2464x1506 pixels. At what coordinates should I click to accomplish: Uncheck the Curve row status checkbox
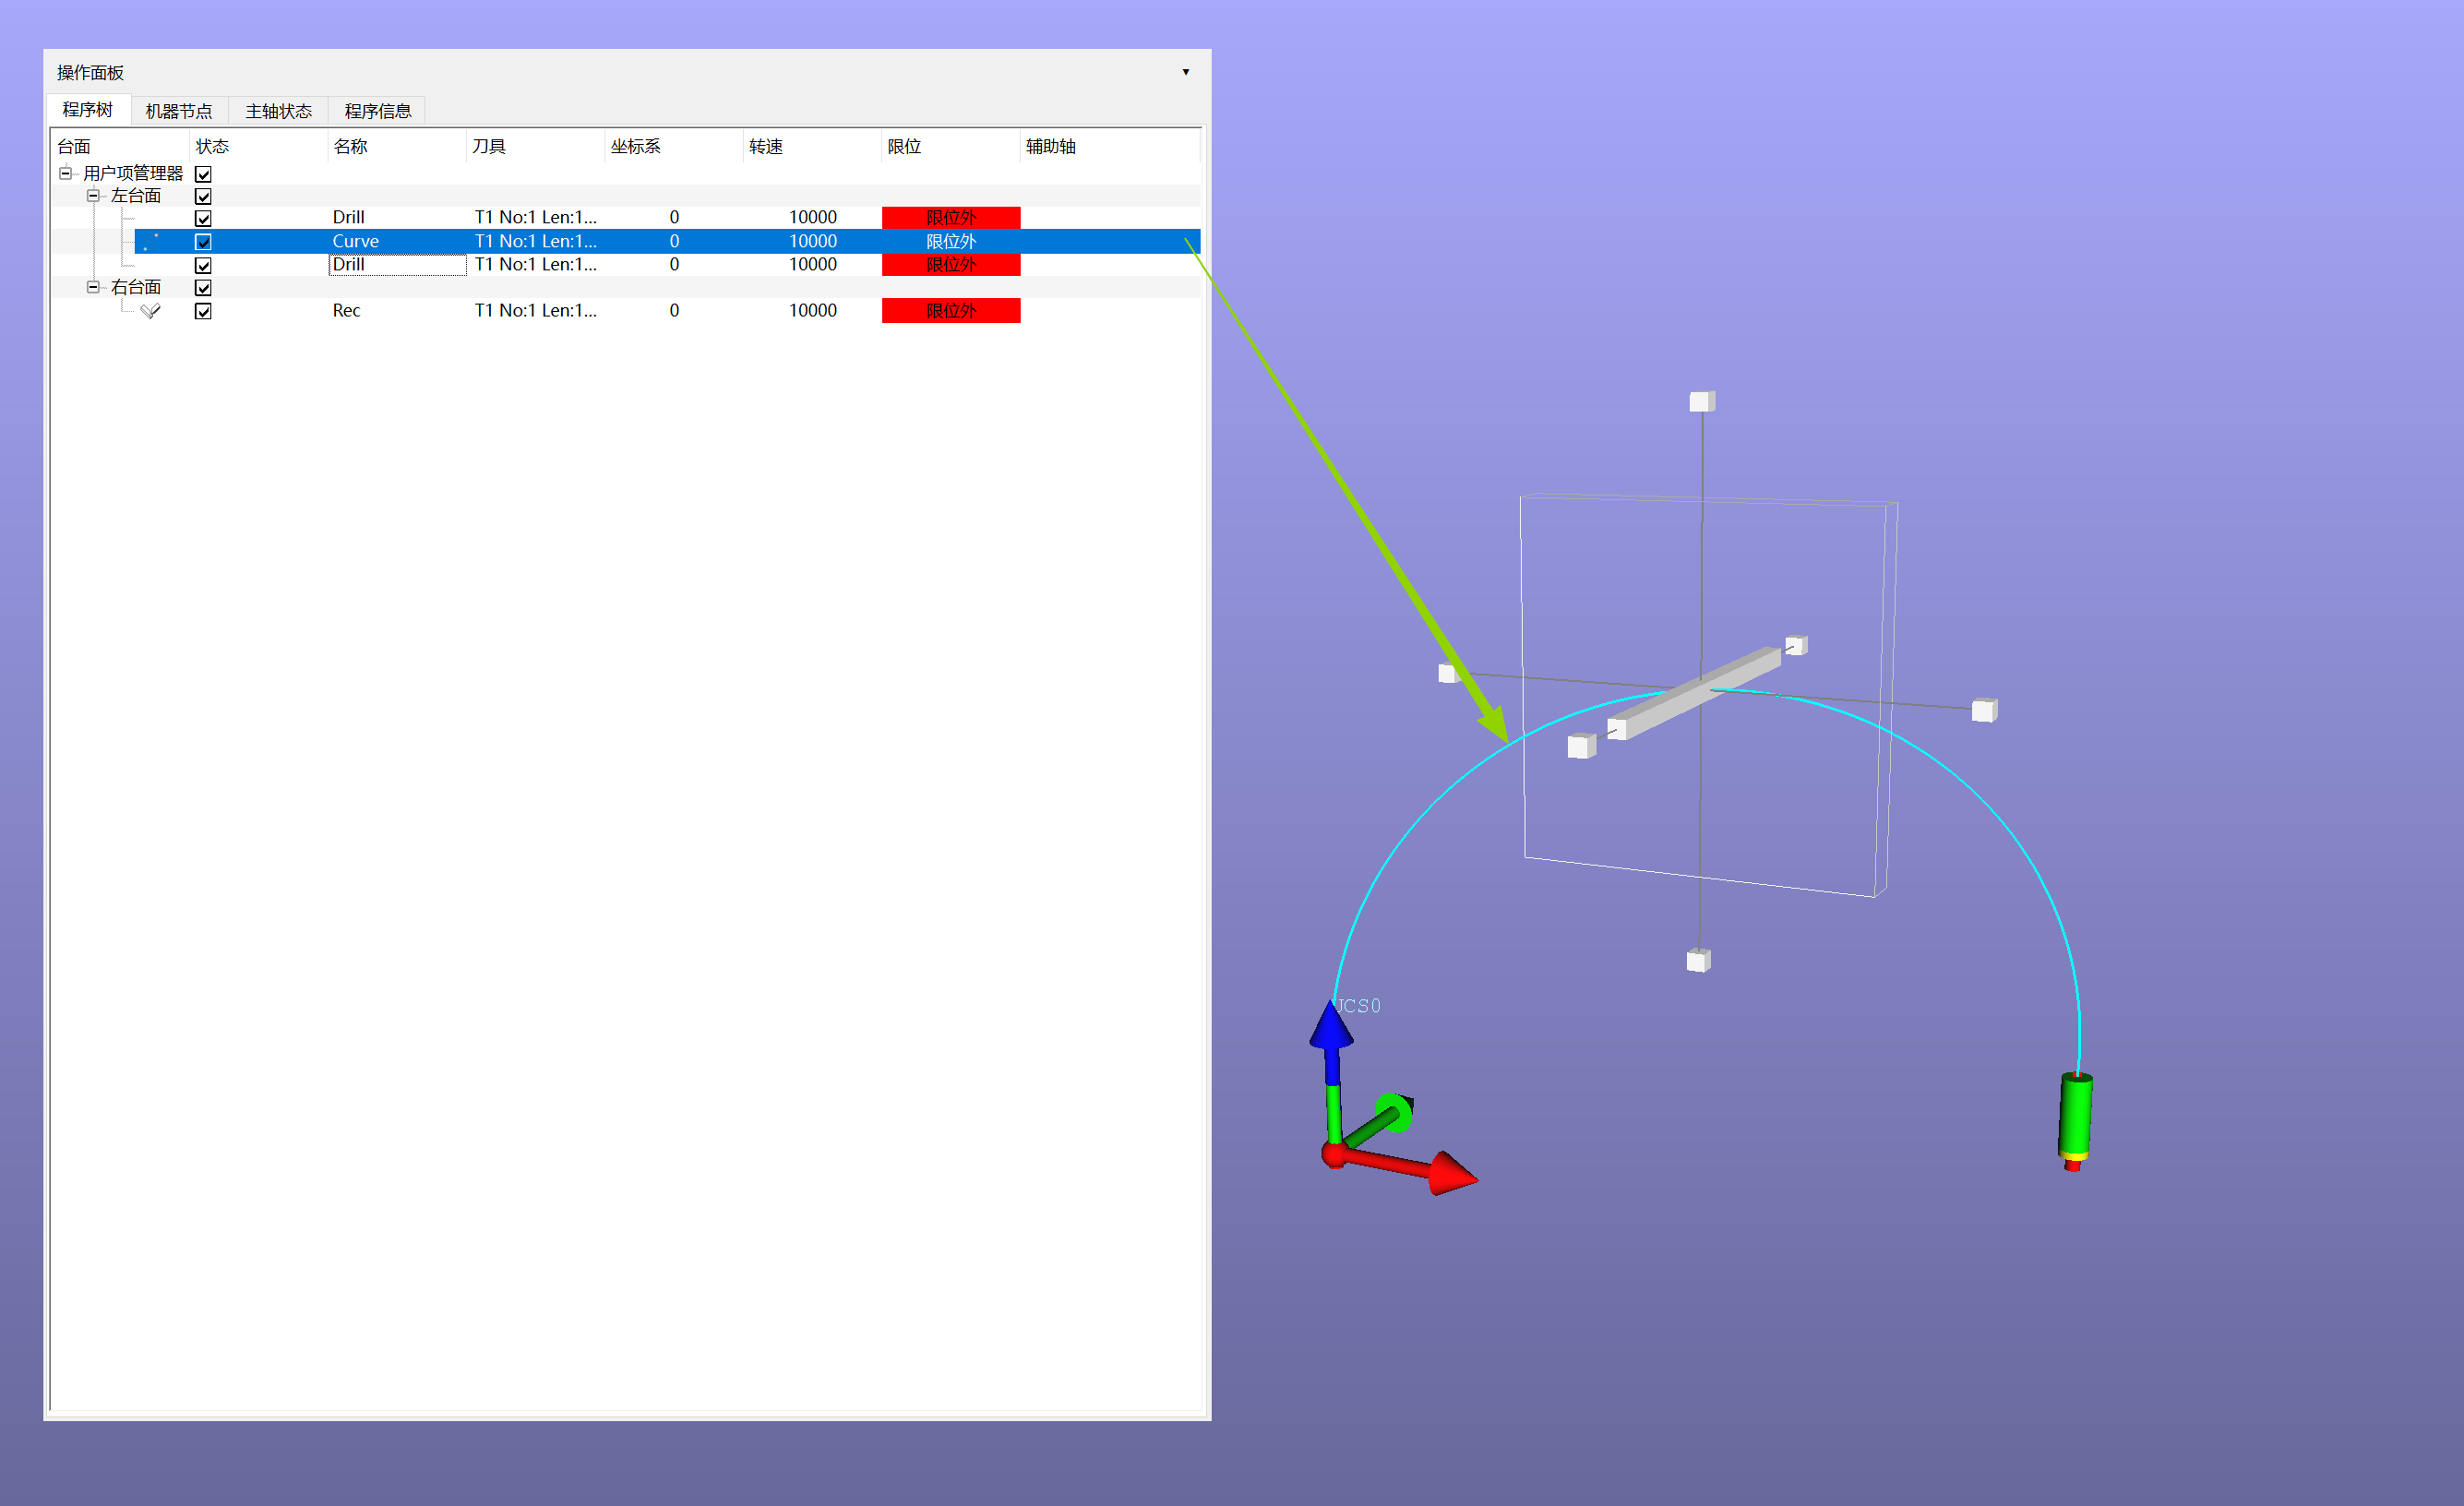coord(203,242)
